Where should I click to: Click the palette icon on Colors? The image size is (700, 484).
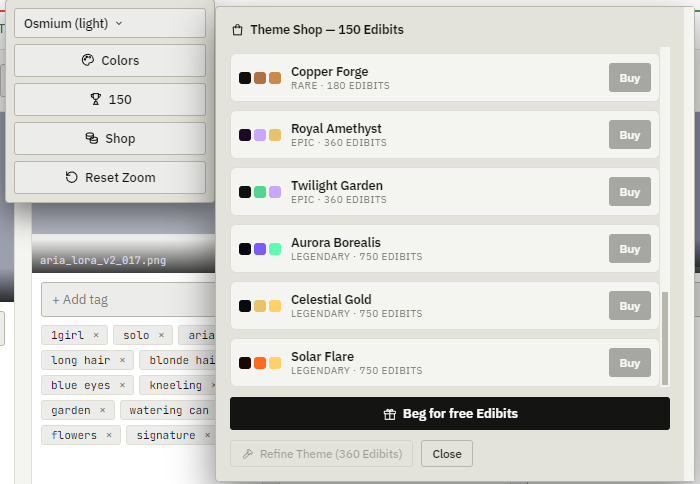pyautogui.click(x=88, y=60)
